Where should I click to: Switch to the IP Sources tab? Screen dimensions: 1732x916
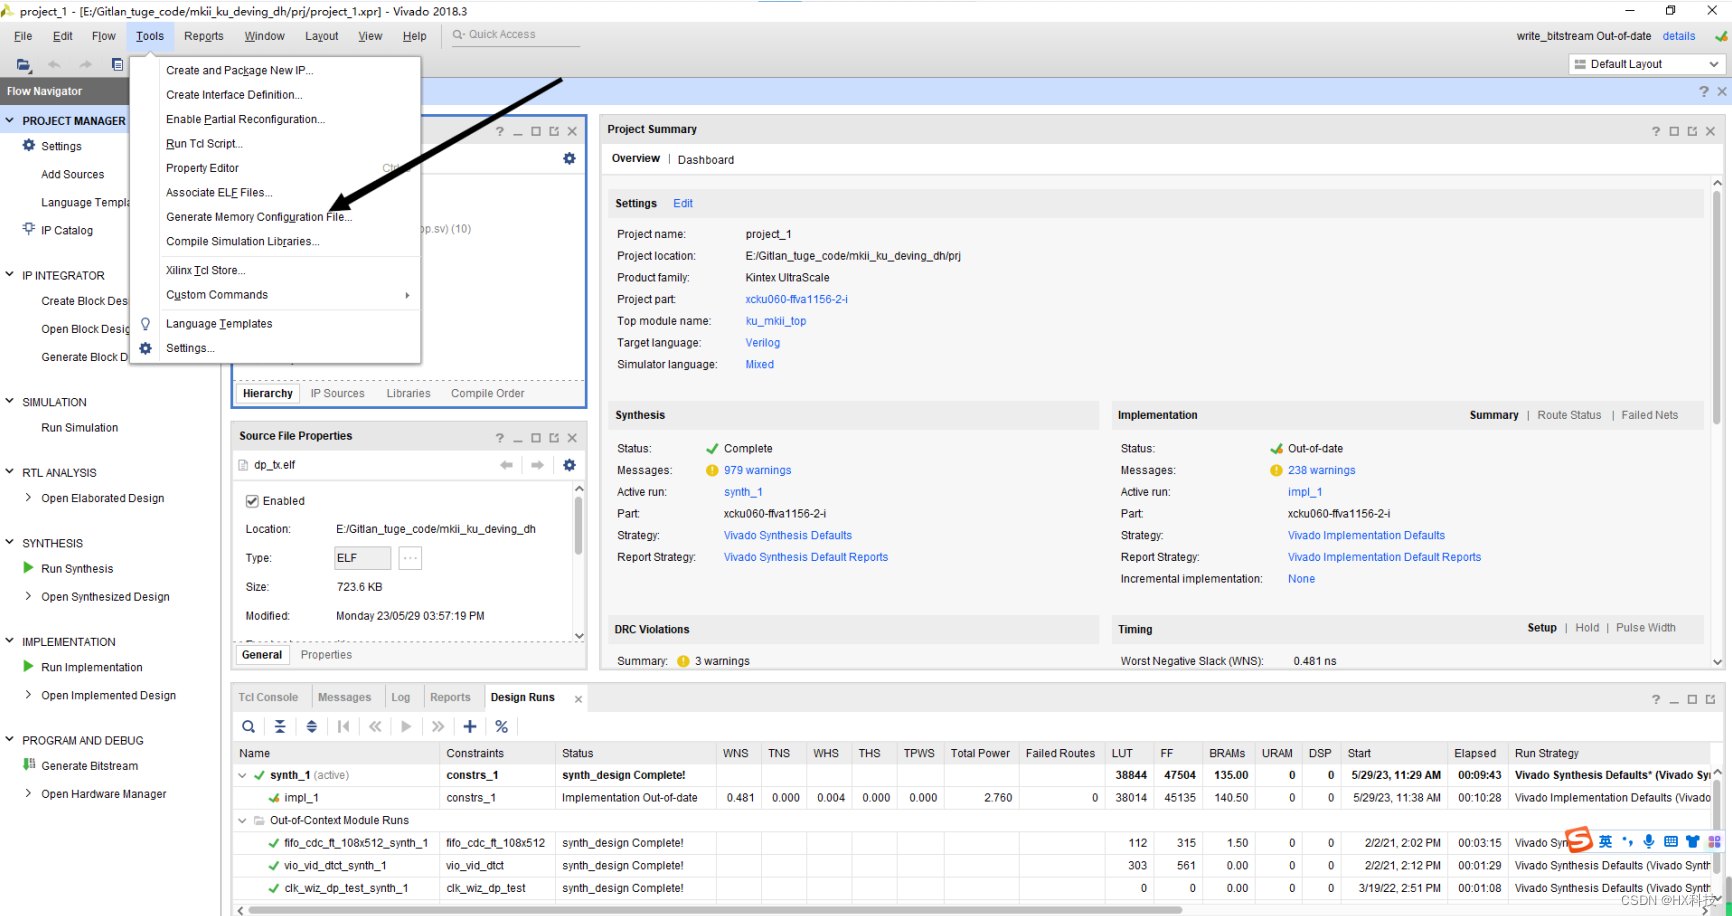[337, 393]
